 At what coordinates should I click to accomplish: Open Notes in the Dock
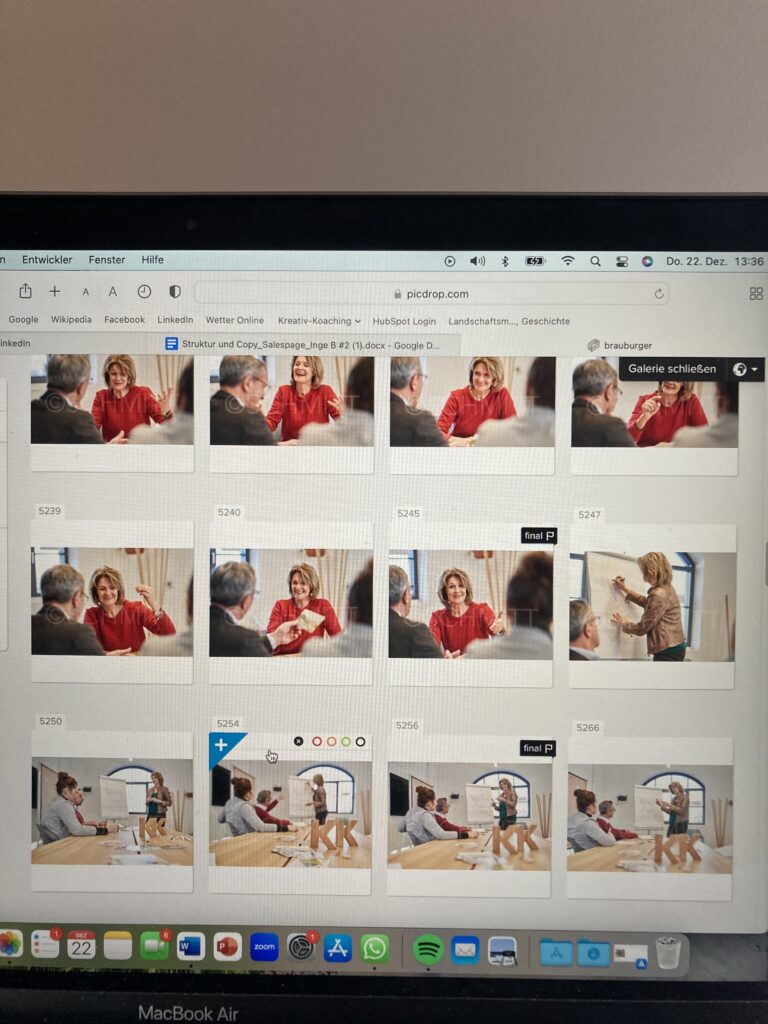tap(118, 946)
